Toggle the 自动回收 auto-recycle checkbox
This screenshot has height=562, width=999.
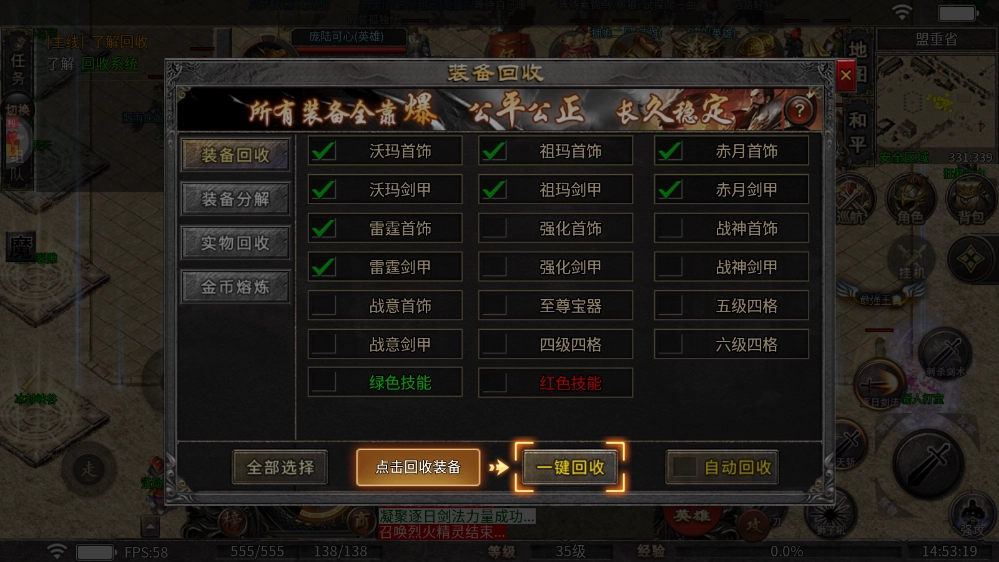685,467
